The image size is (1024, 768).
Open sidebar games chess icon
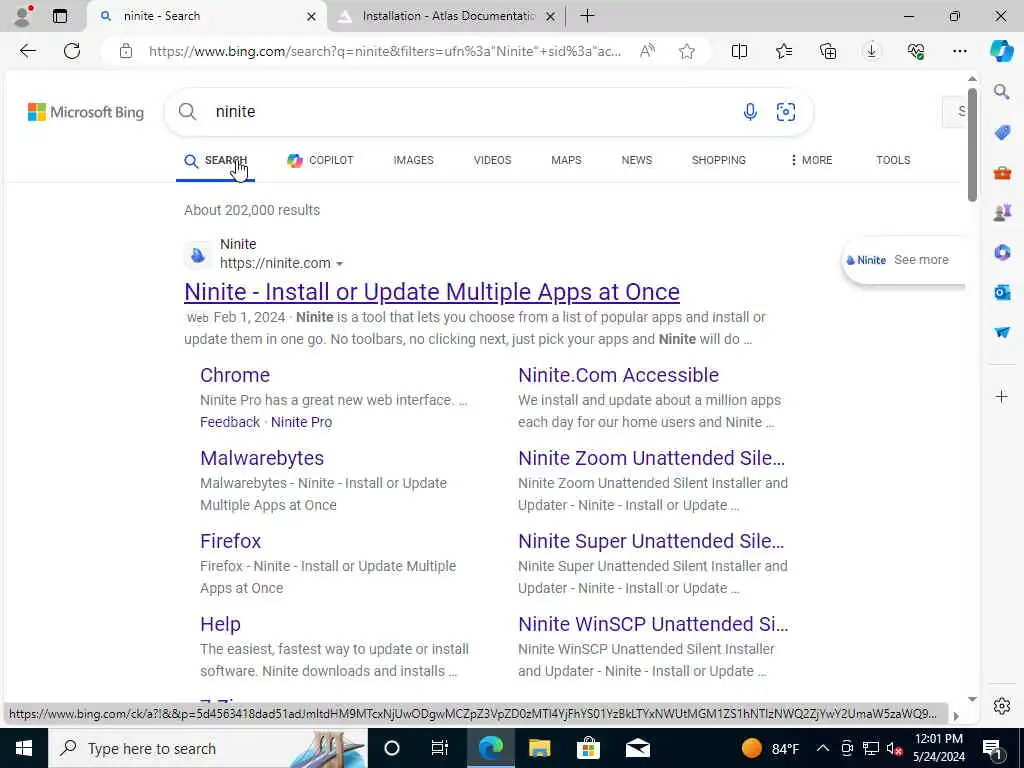pos(1002,213)
